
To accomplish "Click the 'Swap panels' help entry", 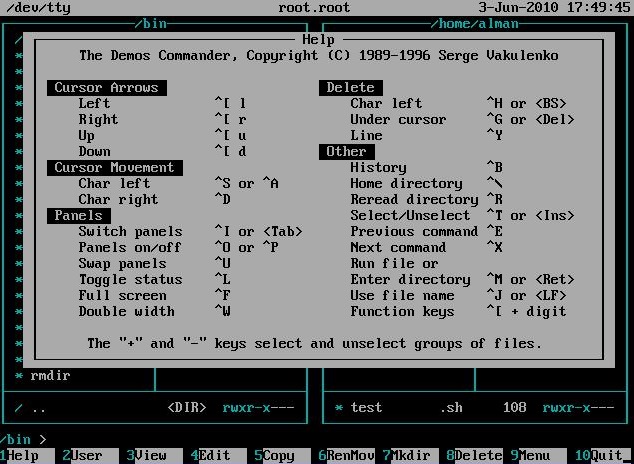I will click(123, 264).
